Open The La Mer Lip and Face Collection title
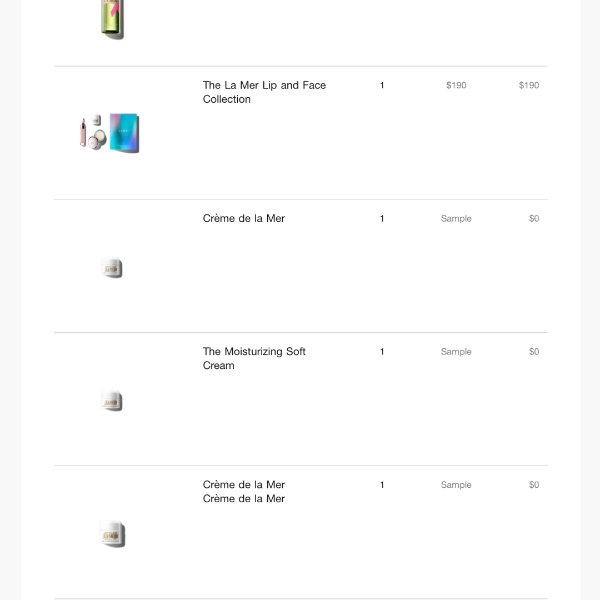The image size is (600, 600). pos(264,92)
